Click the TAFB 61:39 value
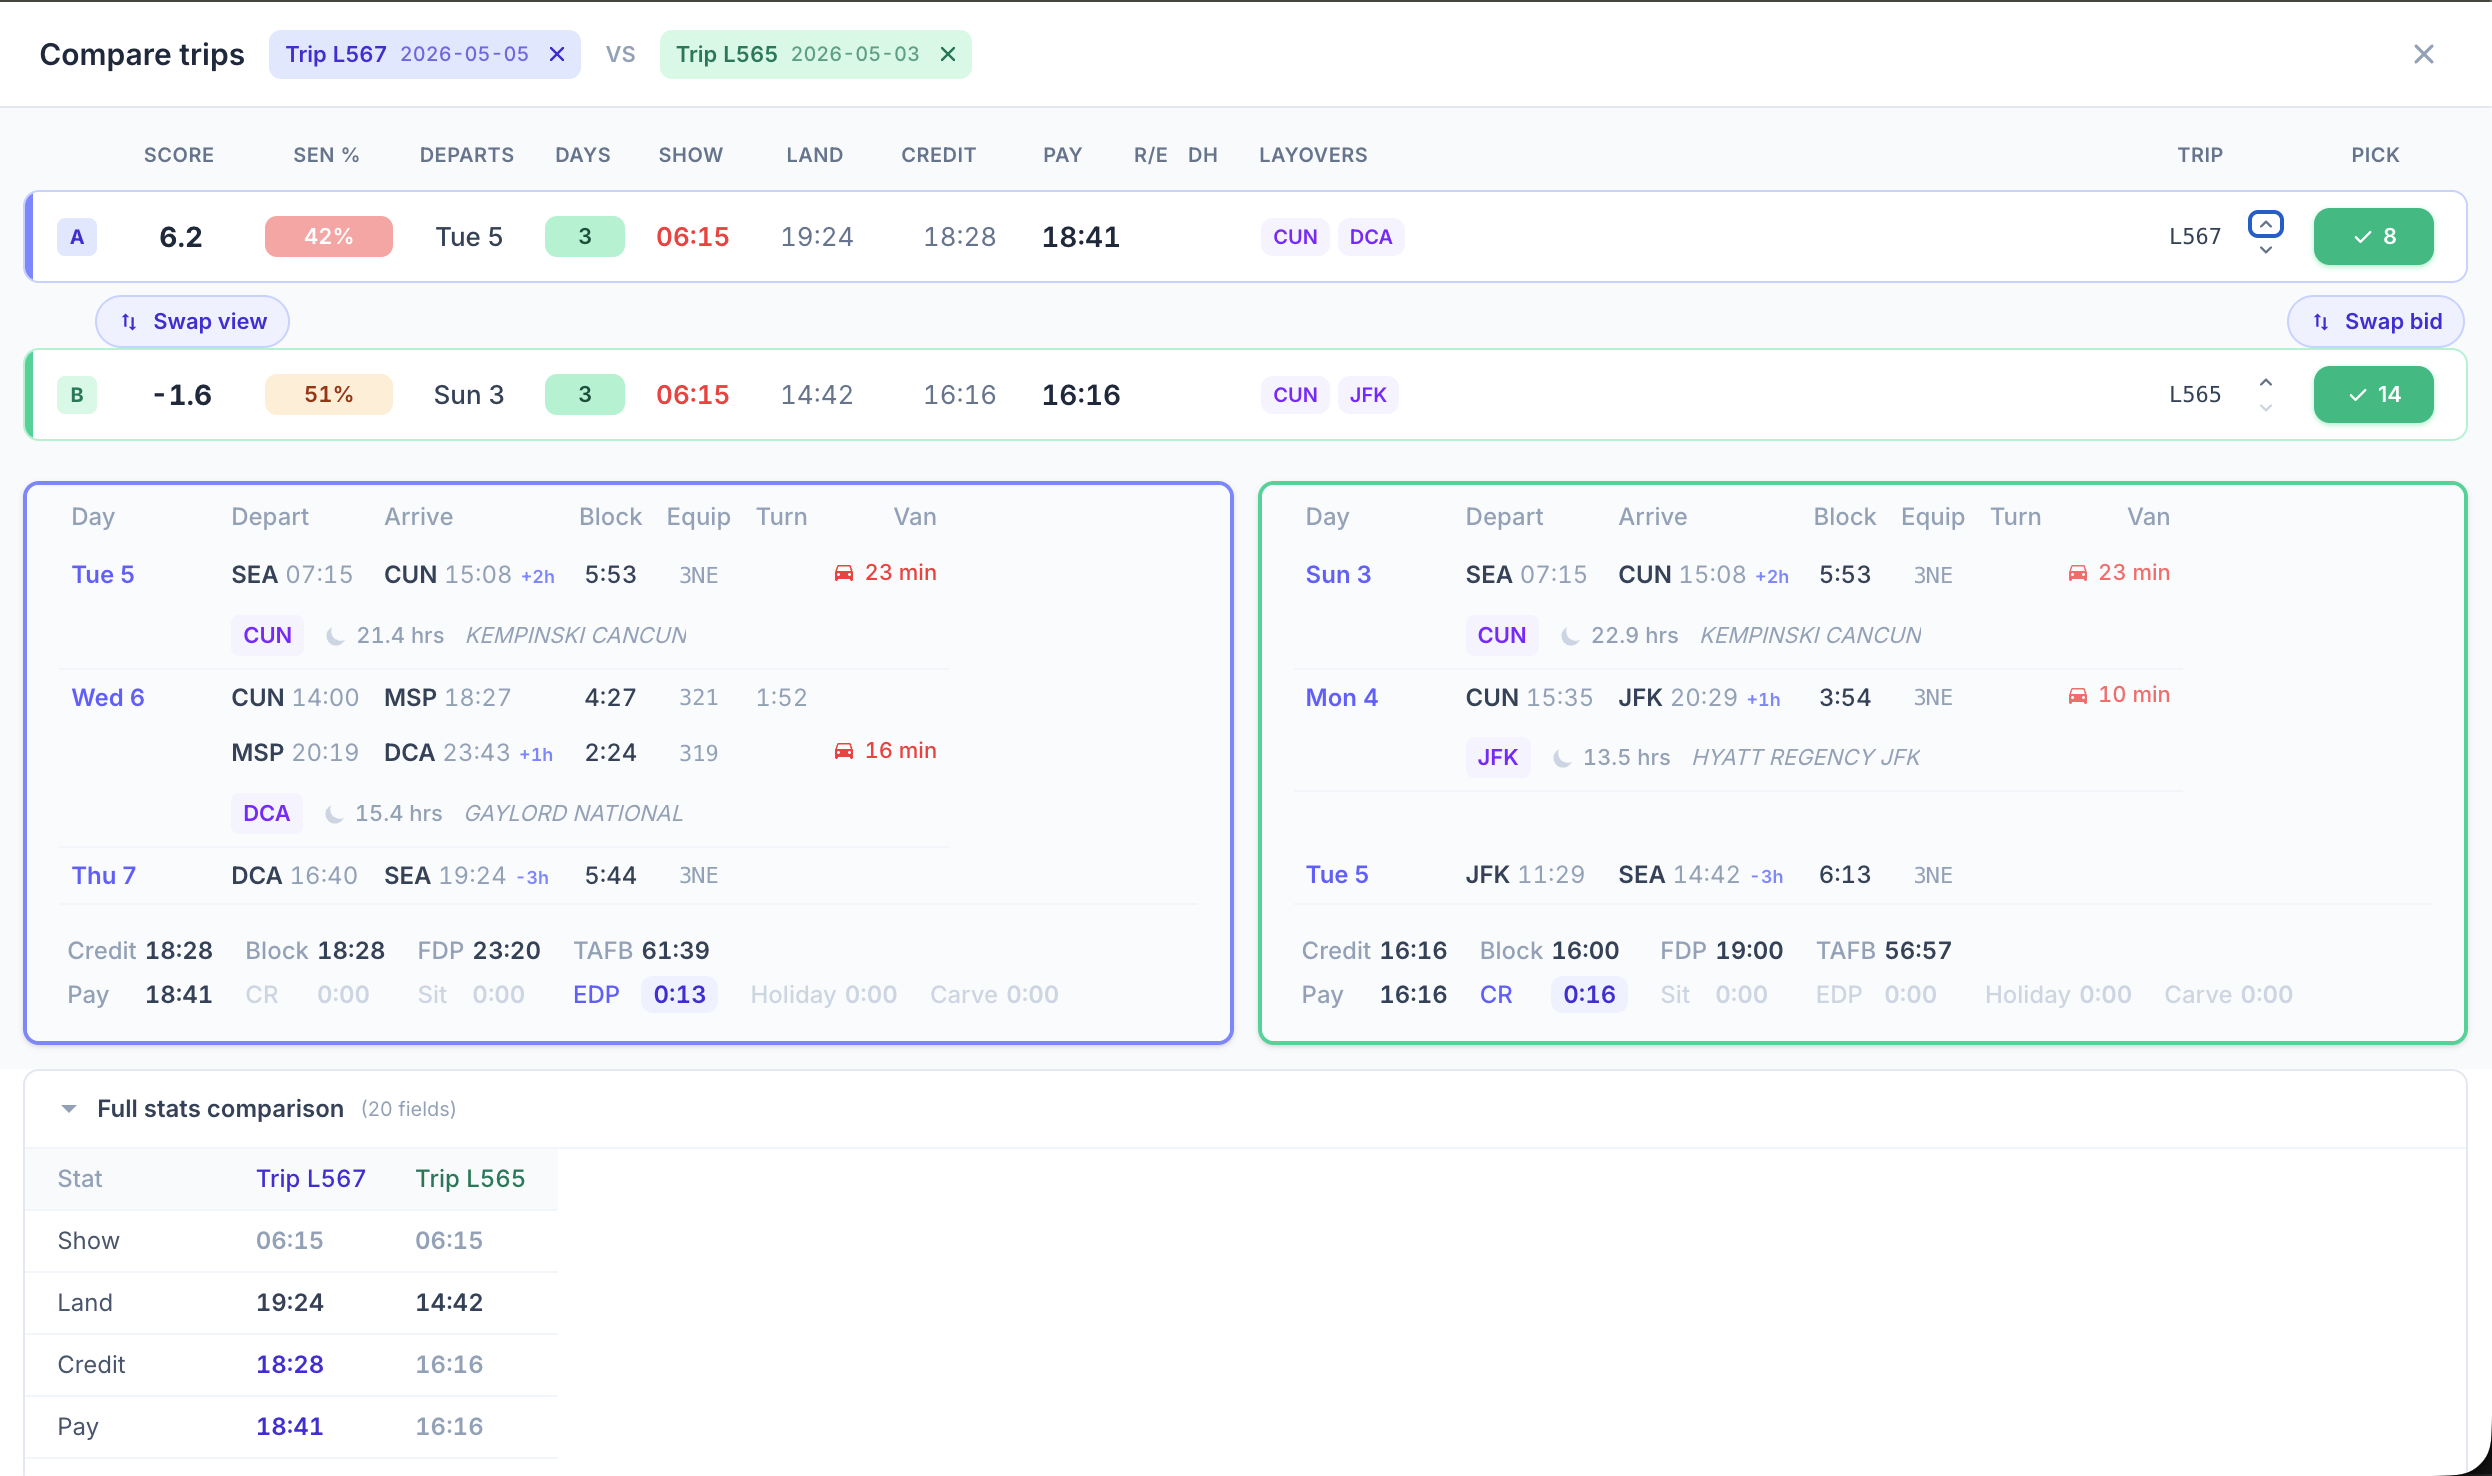The height and width of the screenshot is (1476, 2492). pos(675,951)
